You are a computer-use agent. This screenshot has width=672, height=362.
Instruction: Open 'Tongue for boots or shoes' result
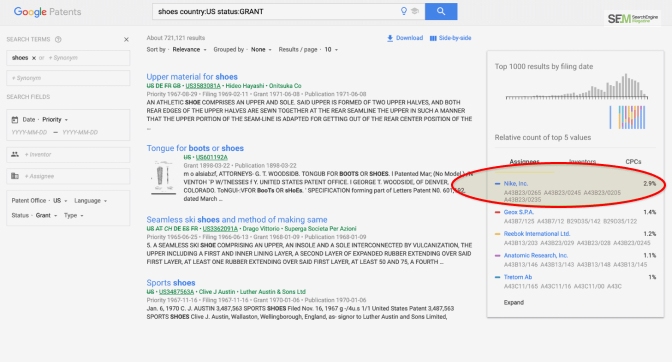(195, 148)
